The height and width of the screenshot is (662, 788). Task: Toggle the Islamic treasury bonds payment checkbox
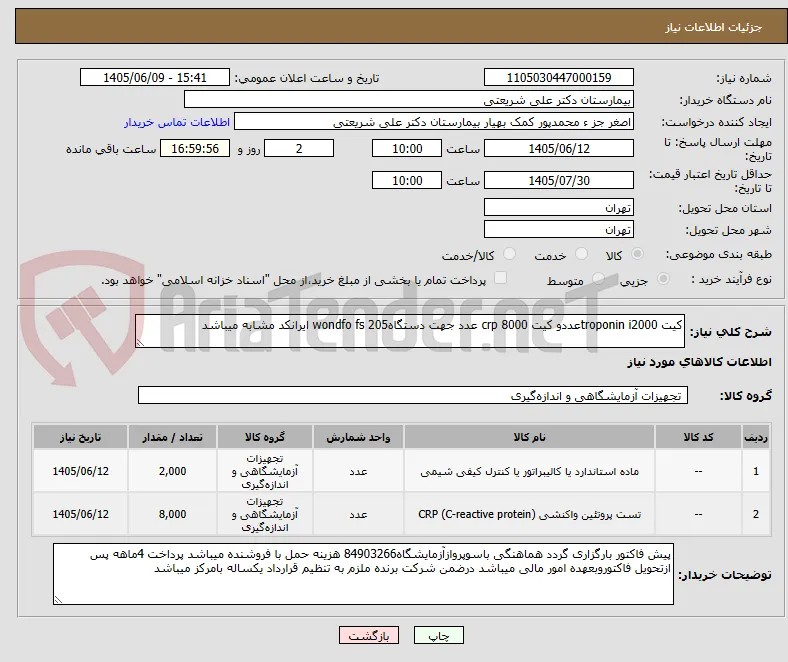tap(501, 277)
